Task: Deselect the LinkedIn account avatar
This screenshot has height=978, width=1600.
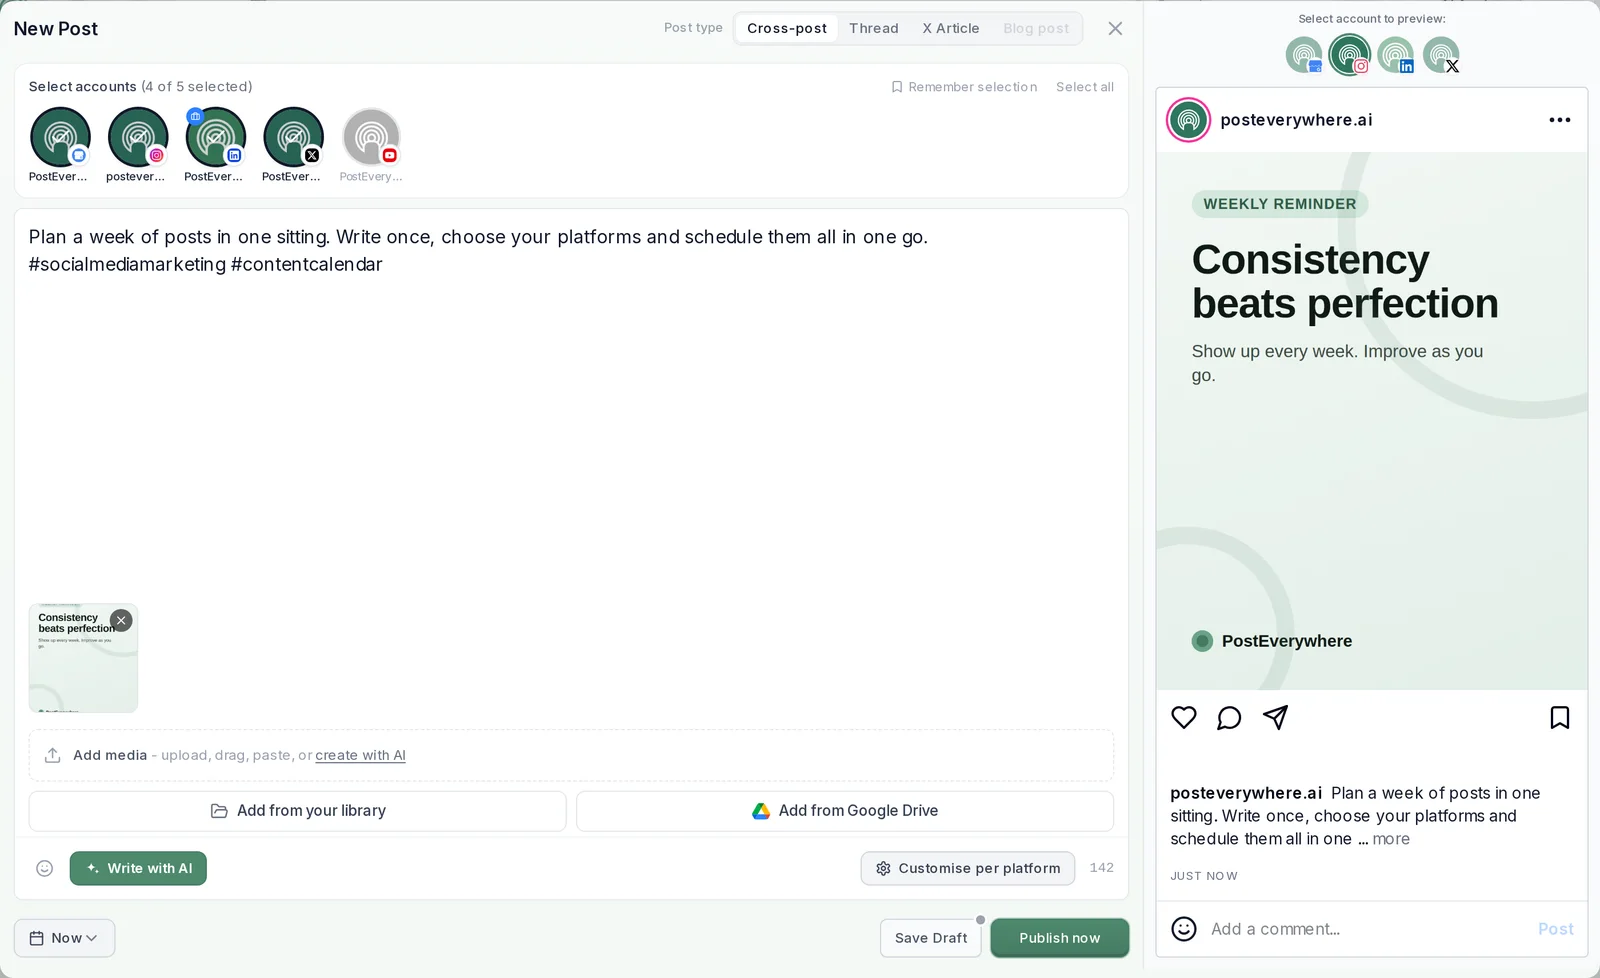Action: [216, 137]
